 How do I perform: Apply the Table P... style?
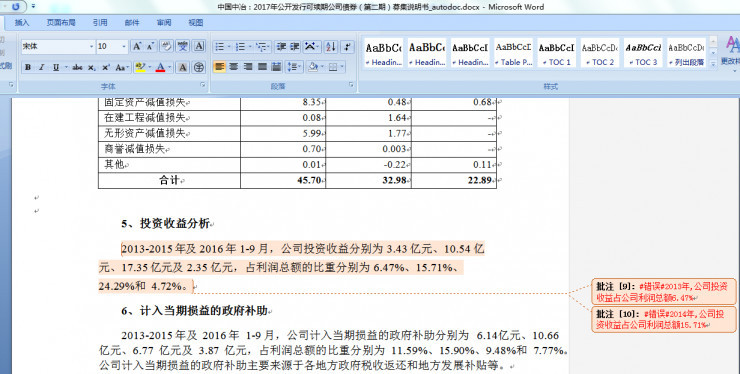[x=513, y=53]
